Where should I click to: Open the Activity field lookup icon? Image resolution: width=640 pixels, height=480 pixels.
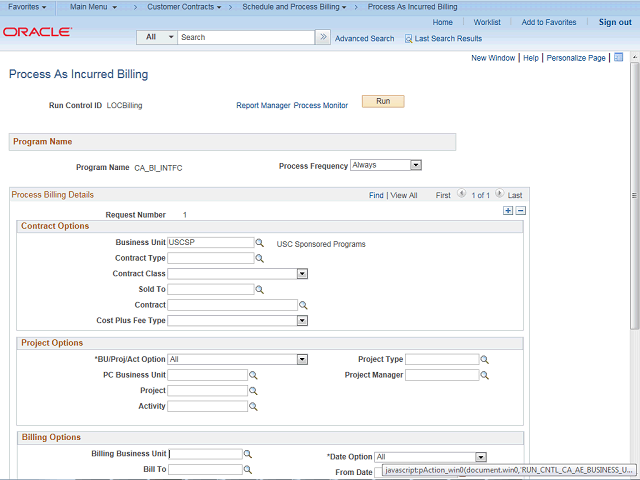click(253, 407)
